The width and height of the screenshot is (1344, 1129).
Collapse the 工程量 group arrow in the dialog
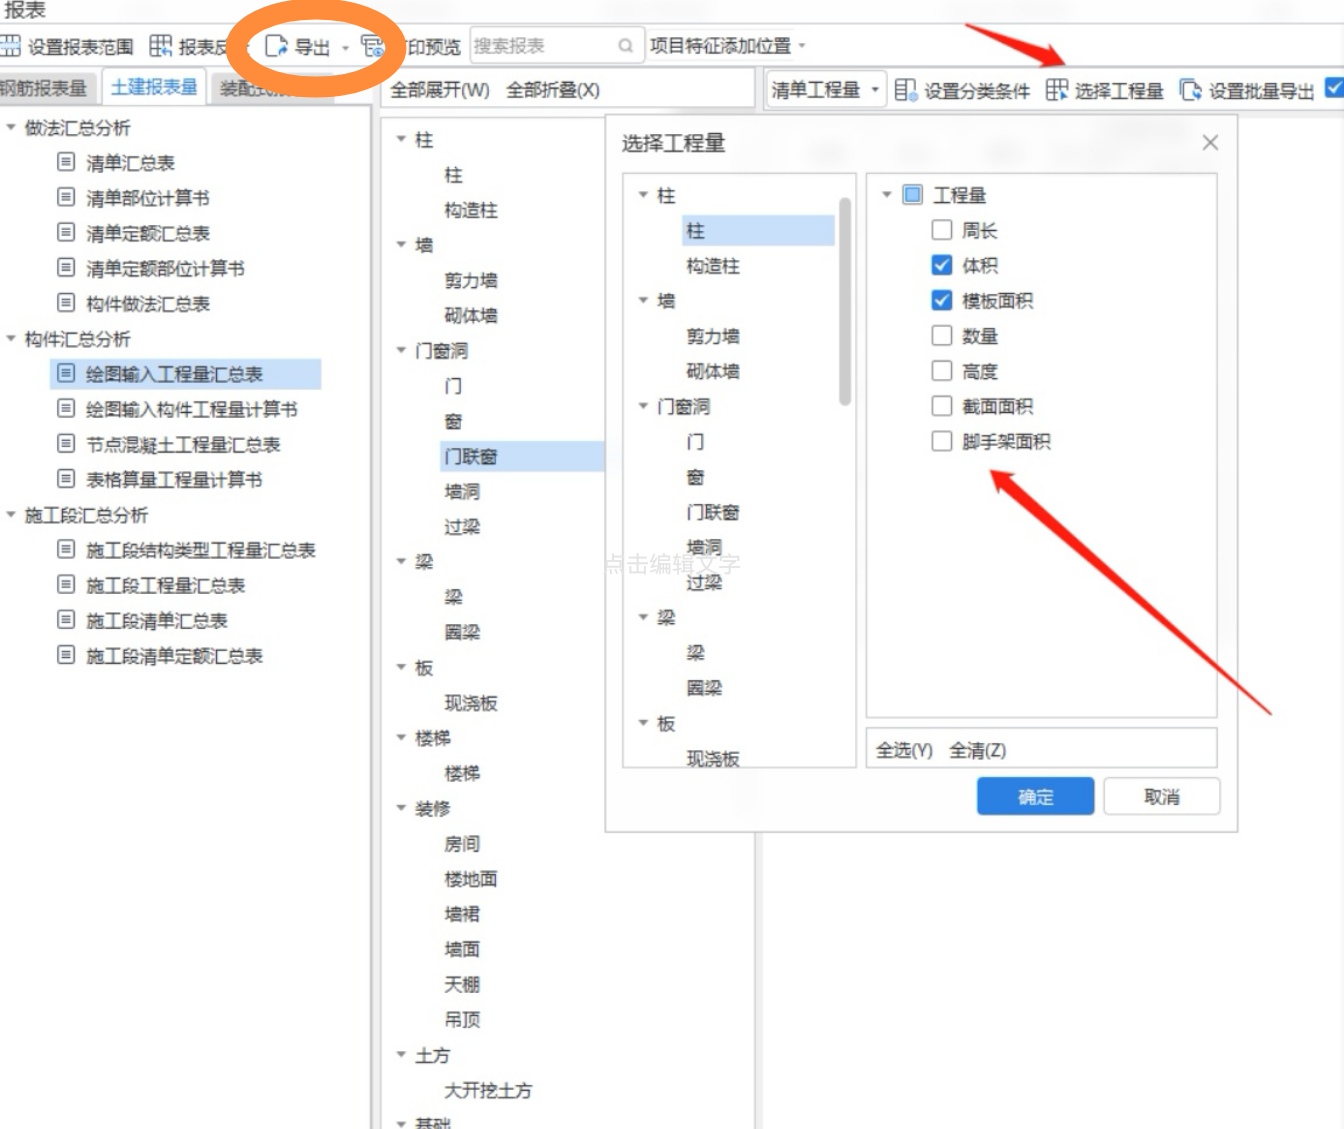(x=887, y=194)
